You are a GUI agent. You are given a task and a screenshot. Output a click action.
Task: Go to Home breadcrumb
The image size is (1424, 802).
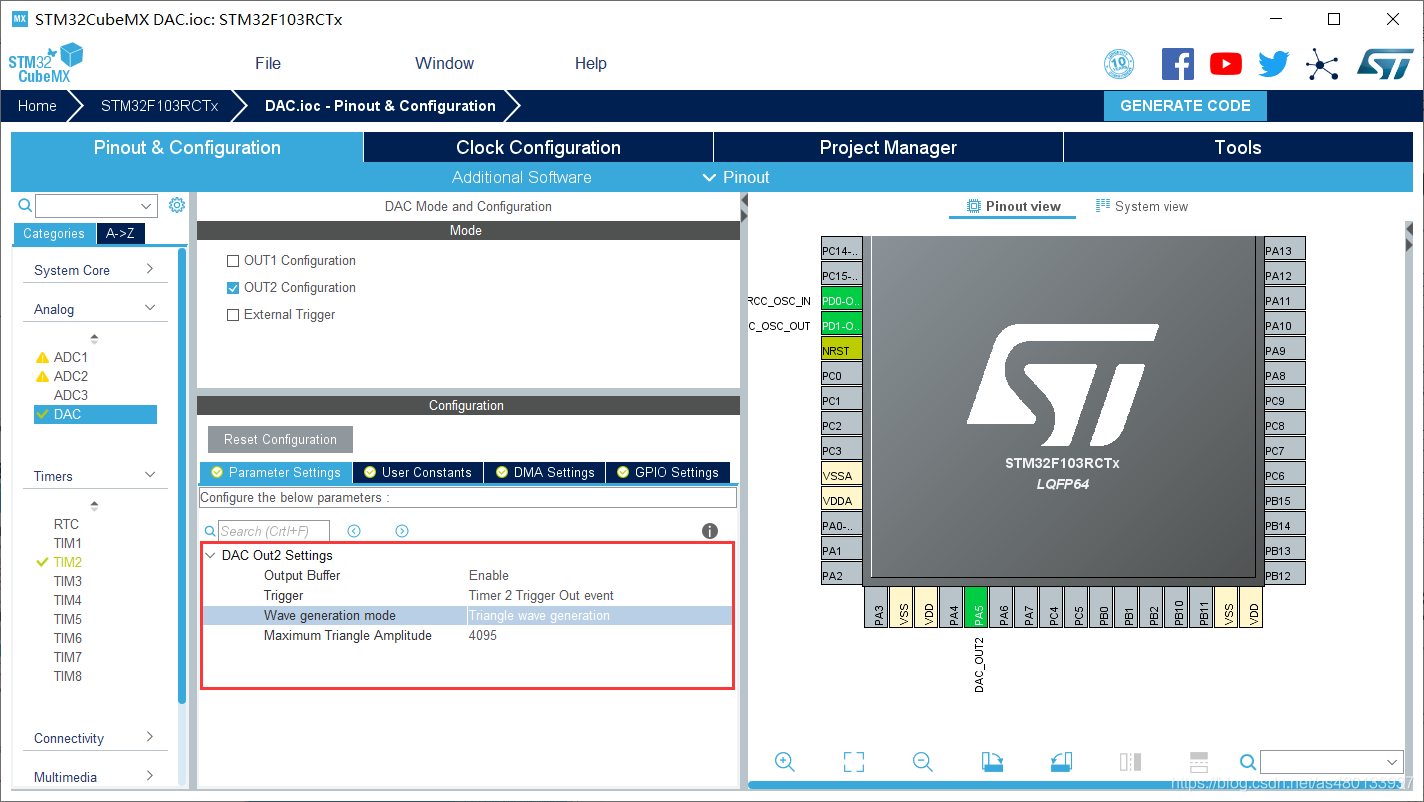pyautogui.click(x=37, y=106)
